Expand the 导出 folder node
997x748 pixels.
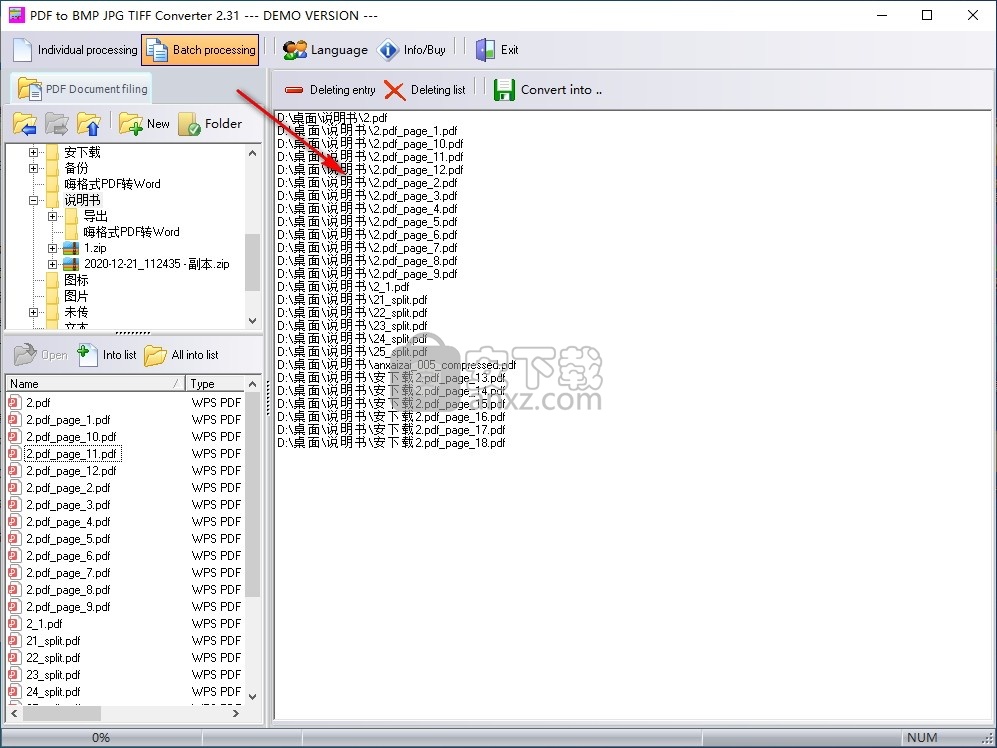[53, 216]
